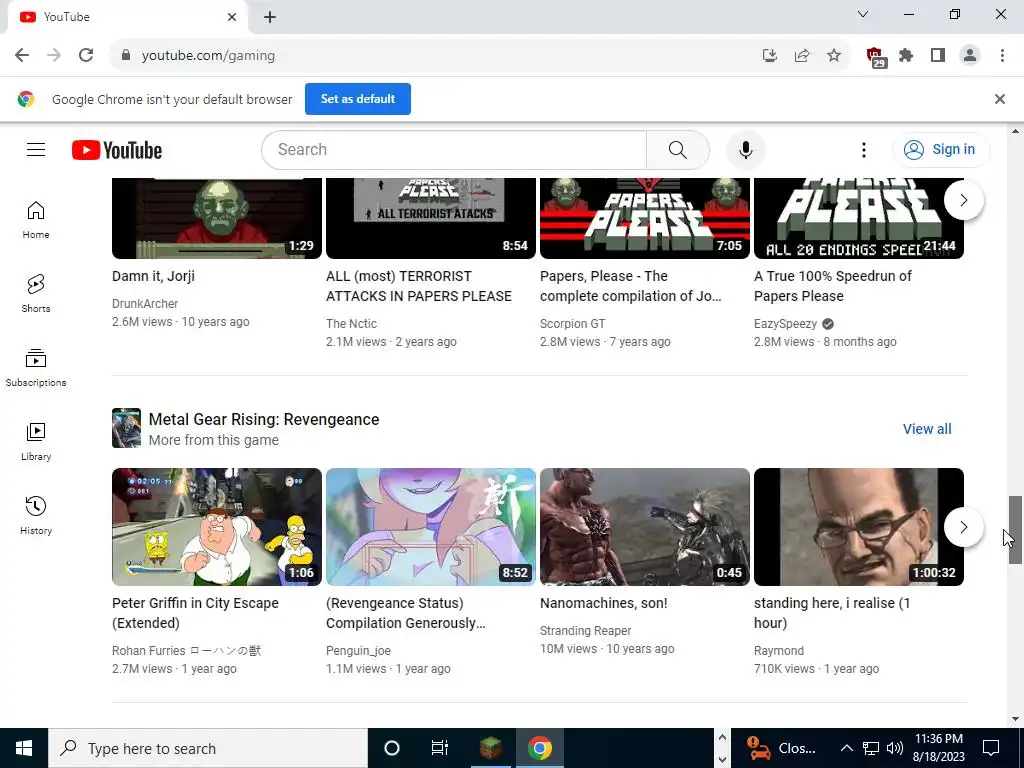Go to Home in sidebar
Image resolution: width=1024 pixels, height=768 pixels.
click(x=36, y=219)
